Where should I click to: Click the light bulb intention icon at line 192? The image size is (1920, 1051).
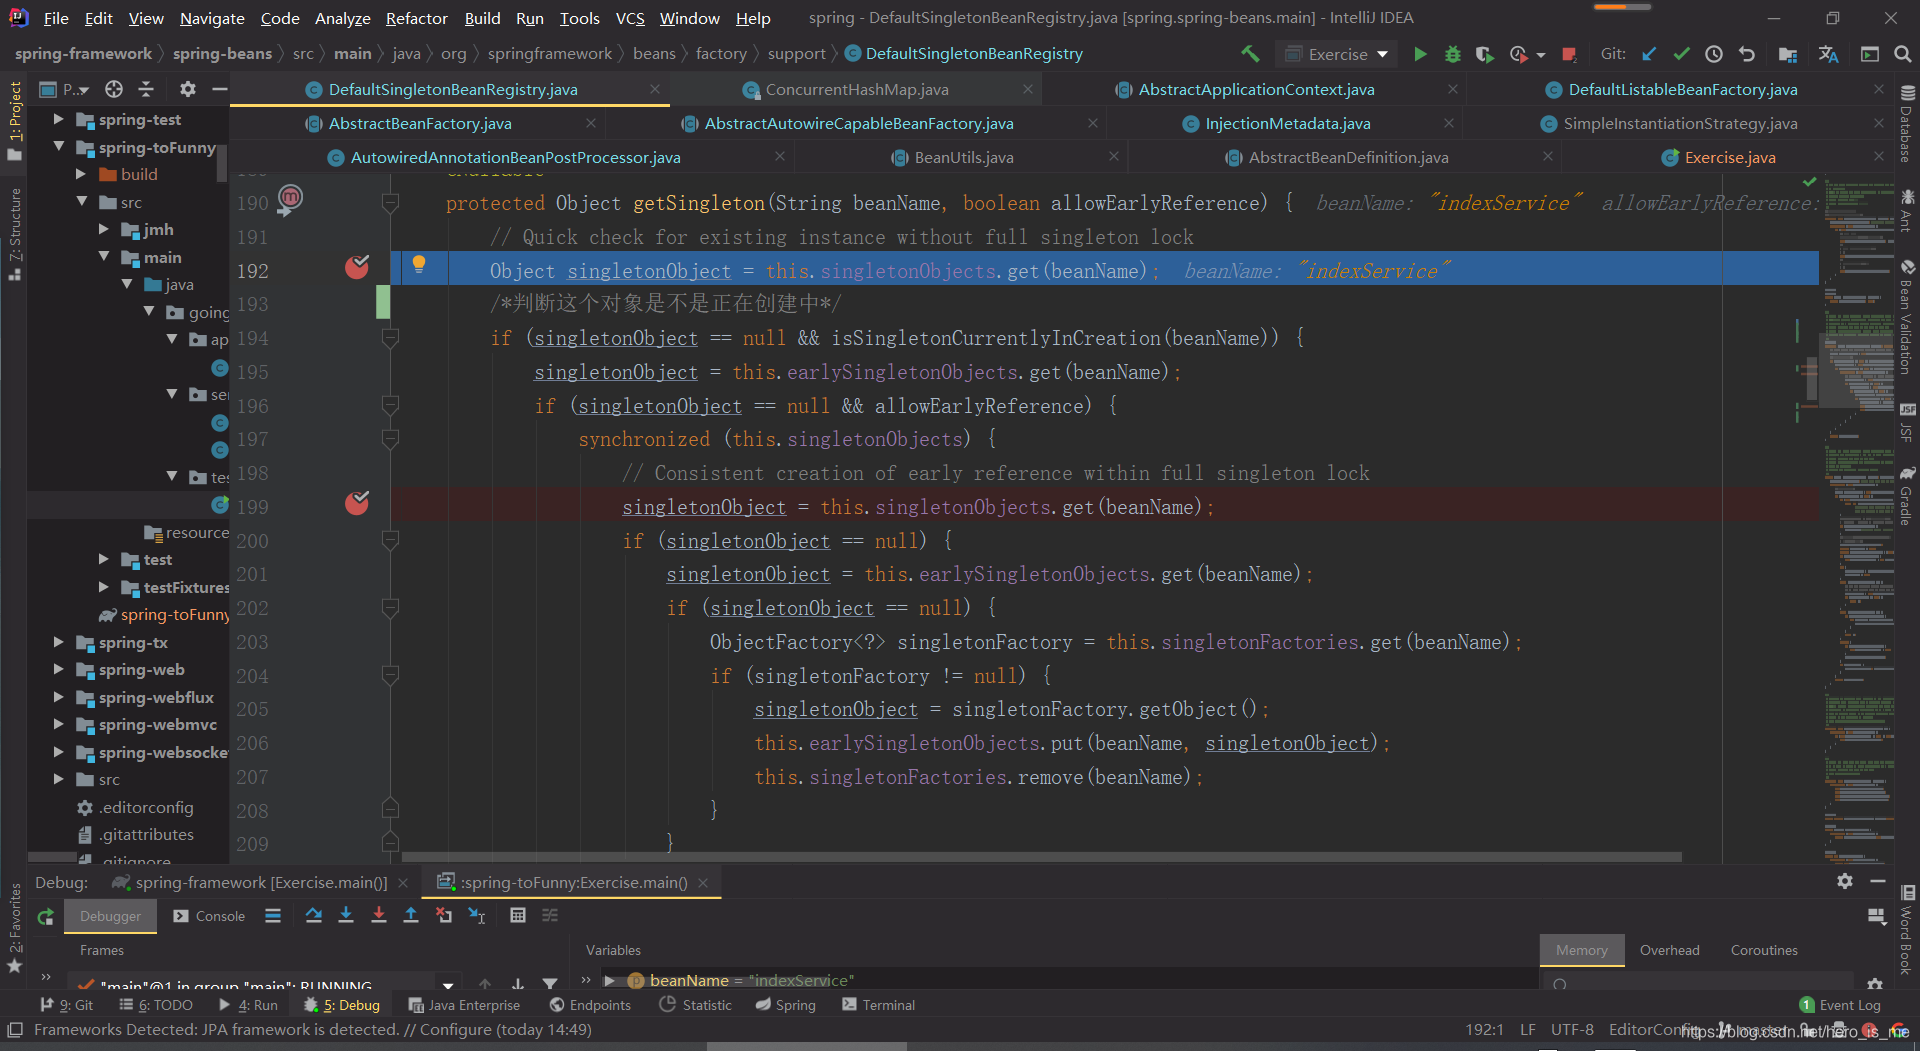click(x=419, y=265)
